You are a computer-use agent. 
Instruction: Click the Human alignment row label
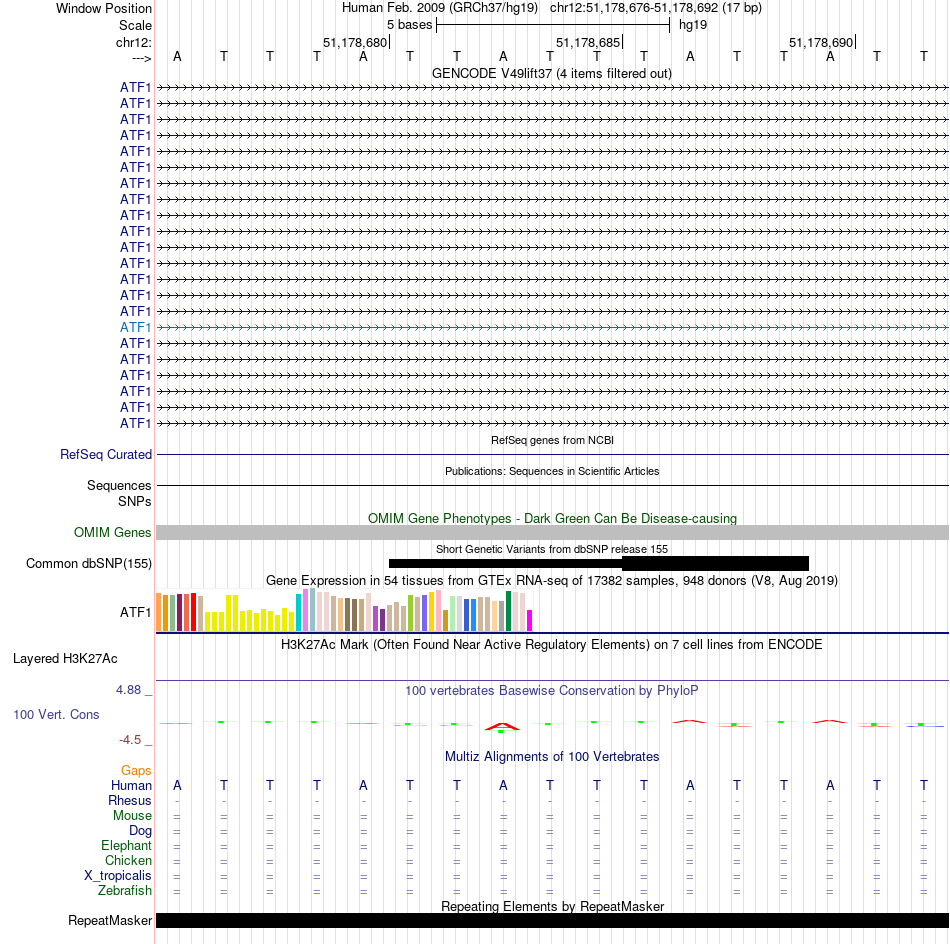(131, 785)
